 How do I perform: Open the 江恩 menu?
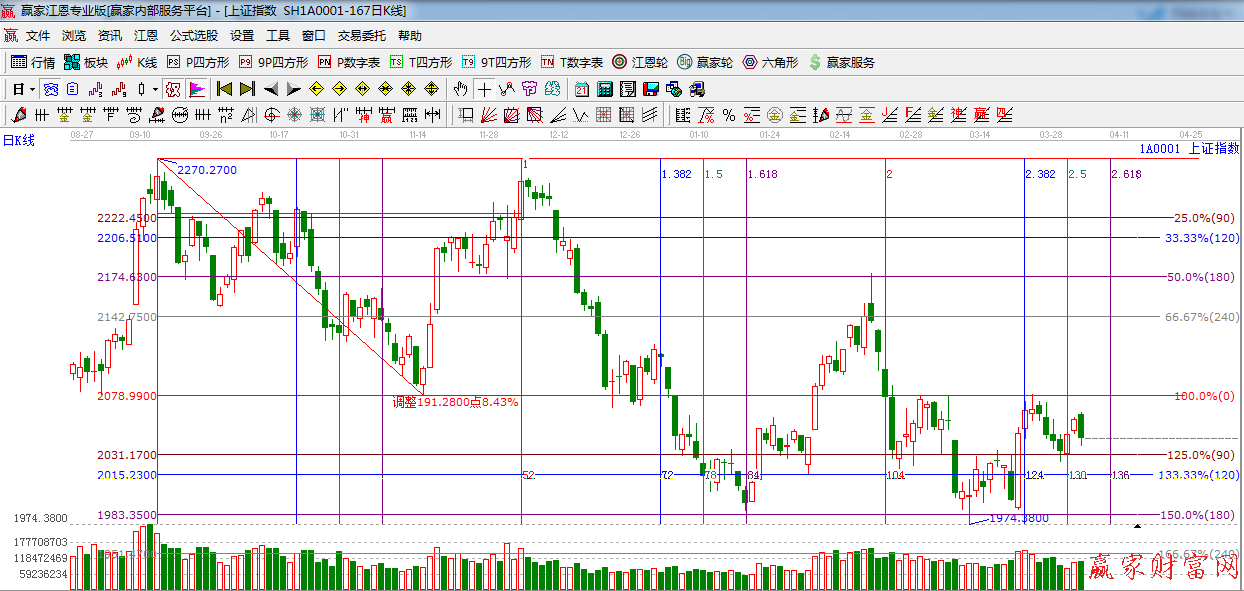[146, 35]
